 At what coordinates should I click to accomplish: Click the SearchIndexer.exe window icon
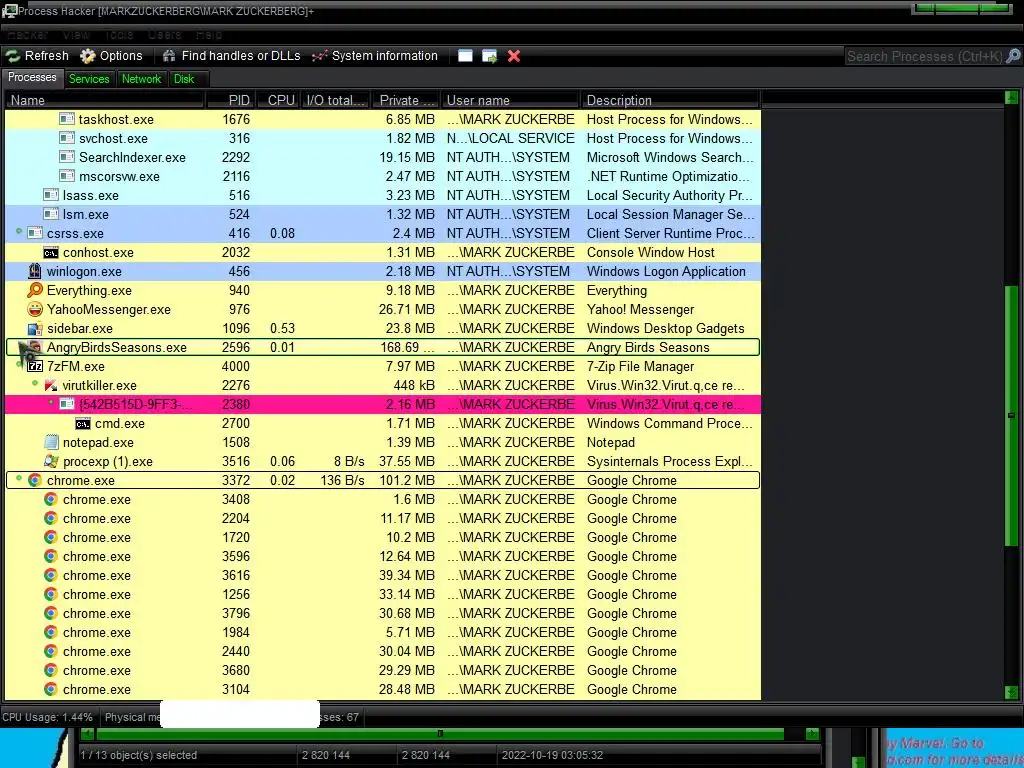click(67, 157)
